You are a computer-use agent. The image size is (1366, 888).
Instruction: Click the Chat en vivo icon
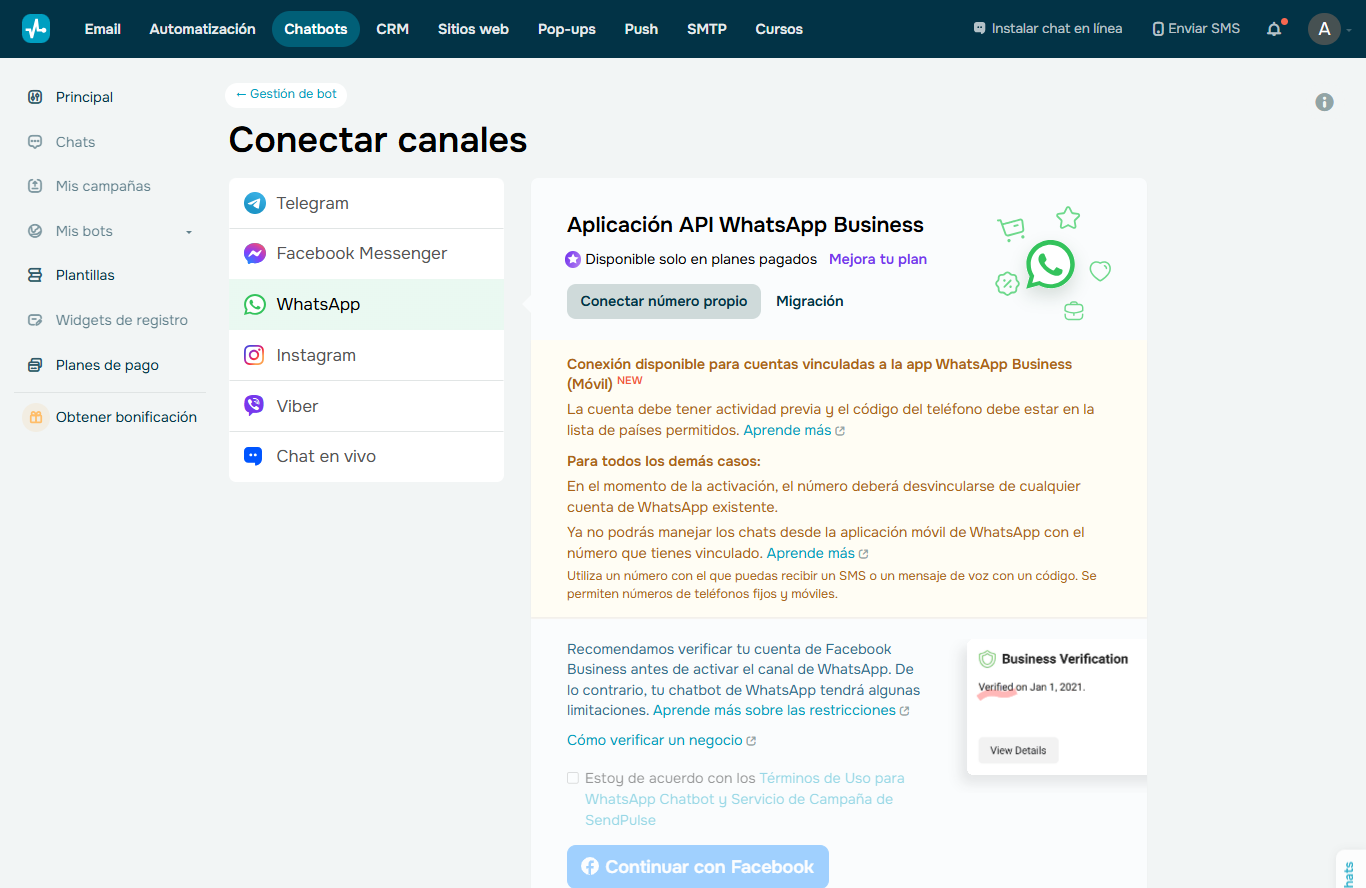254,456
